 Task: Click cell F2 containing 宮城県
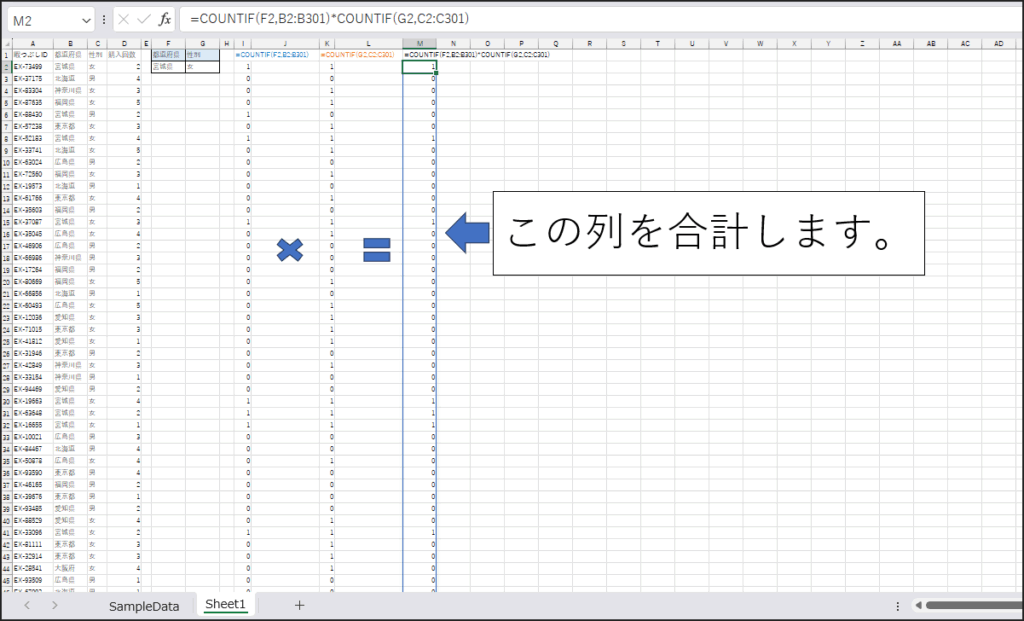click(168, 67)
